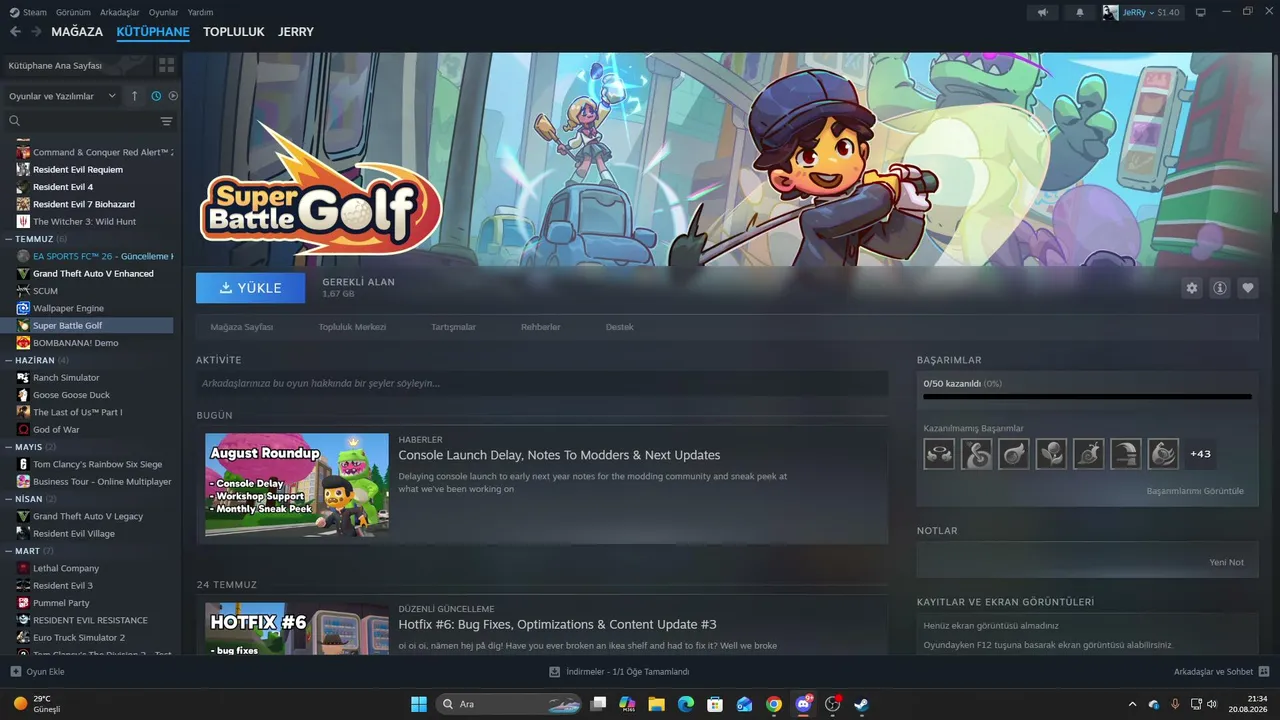Add Super Battle Golf to favorites
This screenshot has height=720, width=1280.
click(x=1248, y=288)
